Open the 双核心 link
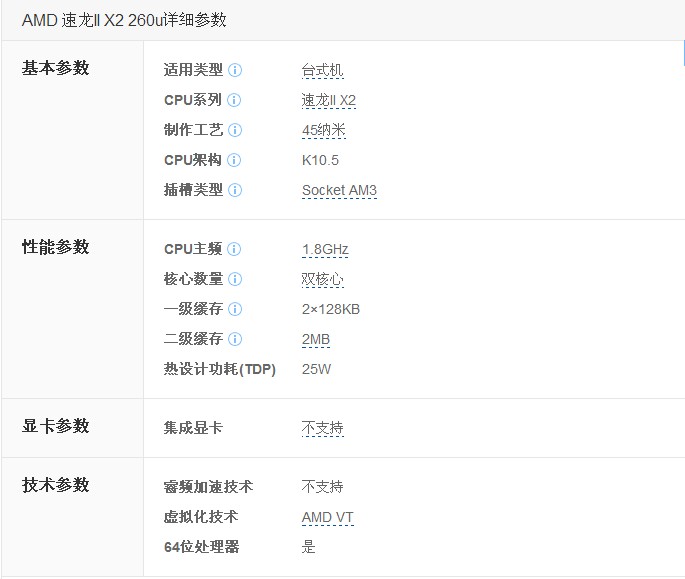This screenshot has height=579, width=685. point(322,280)
